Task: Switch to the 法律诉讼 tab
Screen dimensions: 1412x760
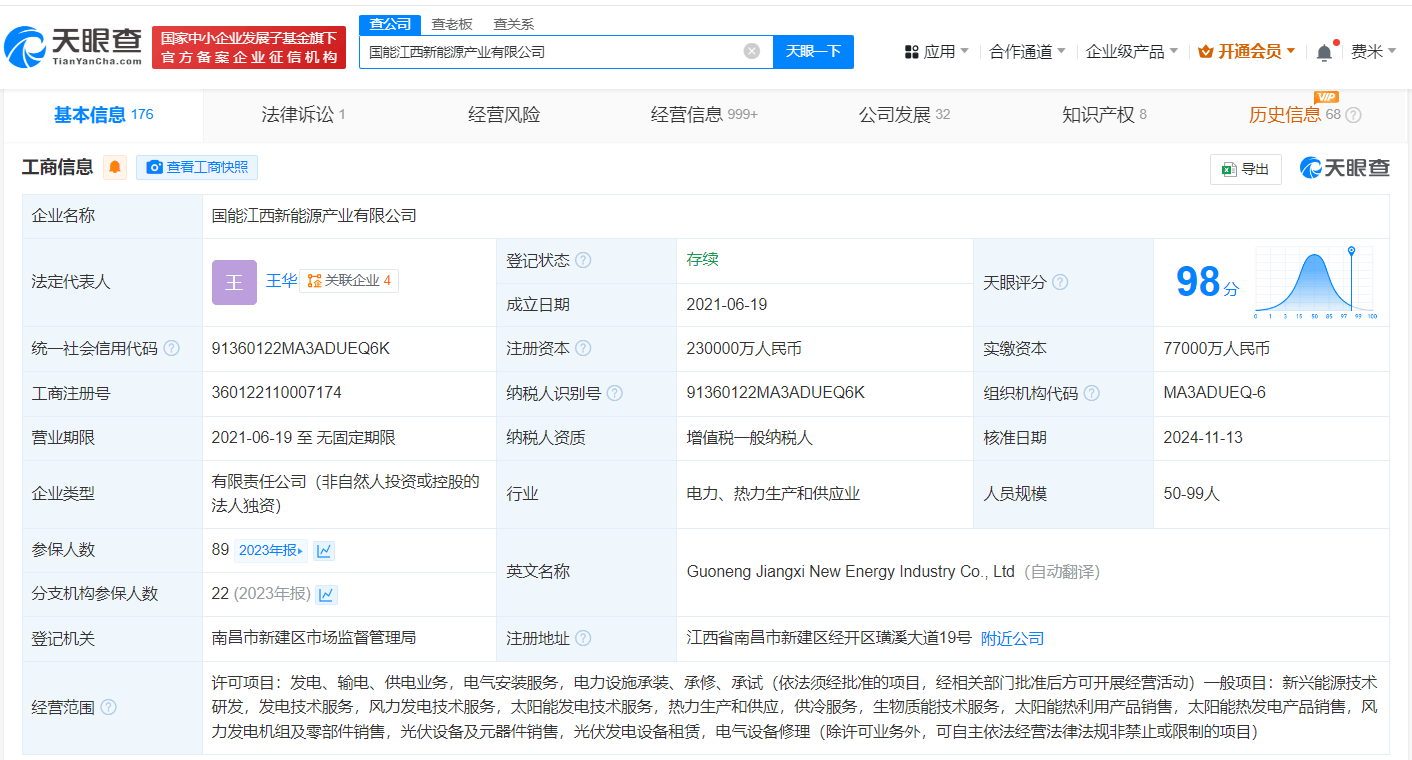Action: tap(303, 115)
